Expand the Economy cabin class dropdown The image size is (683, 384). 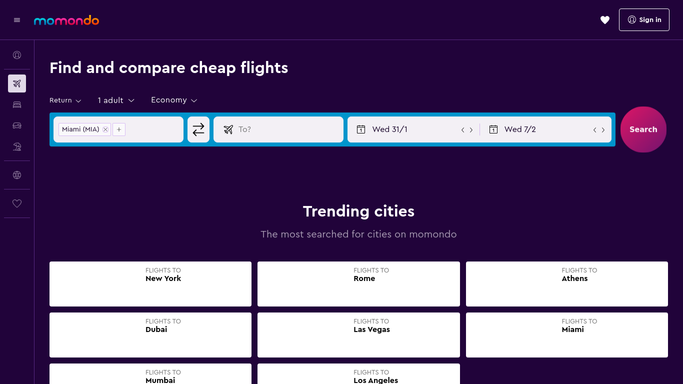(174, 100)
